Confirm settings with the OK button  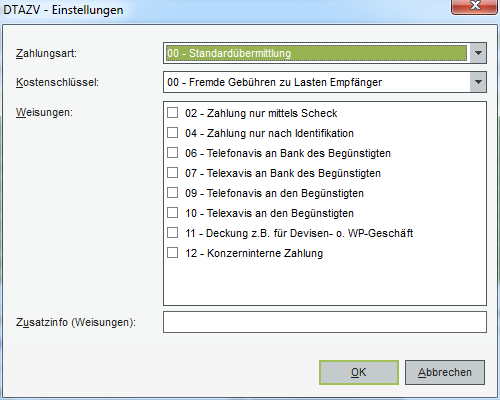(359, 372)
